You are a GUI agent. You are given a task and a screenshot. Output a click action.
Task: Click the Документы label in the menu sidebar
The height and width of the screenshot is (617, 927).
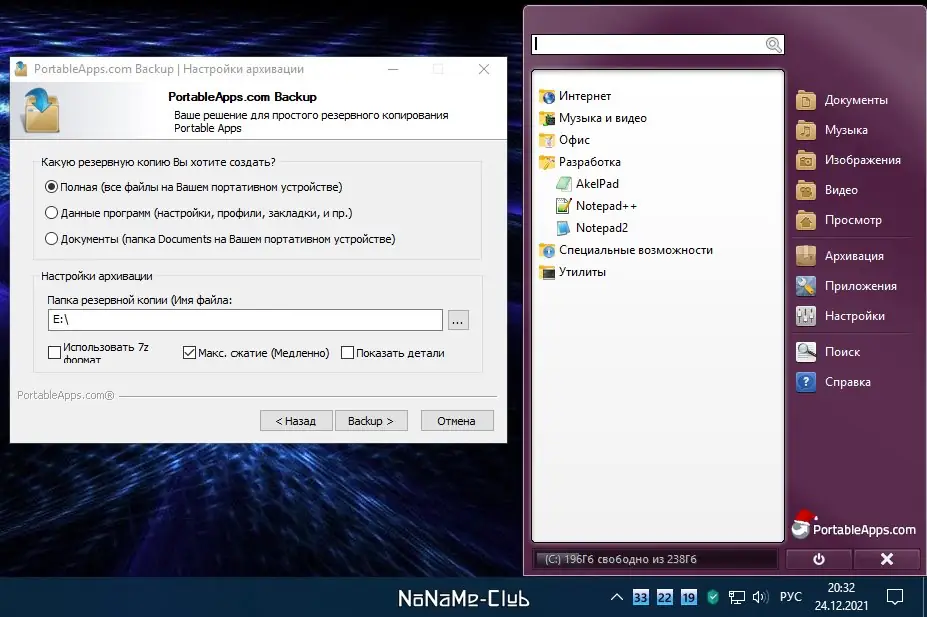(x=856, y=100)
